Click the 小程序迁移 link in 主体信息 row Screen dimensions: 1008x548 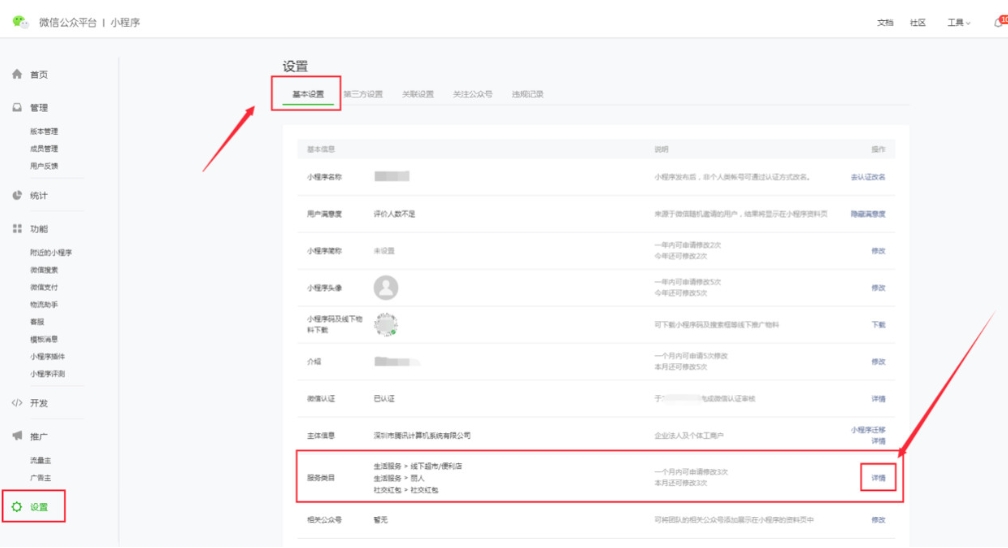coord(868,430)
